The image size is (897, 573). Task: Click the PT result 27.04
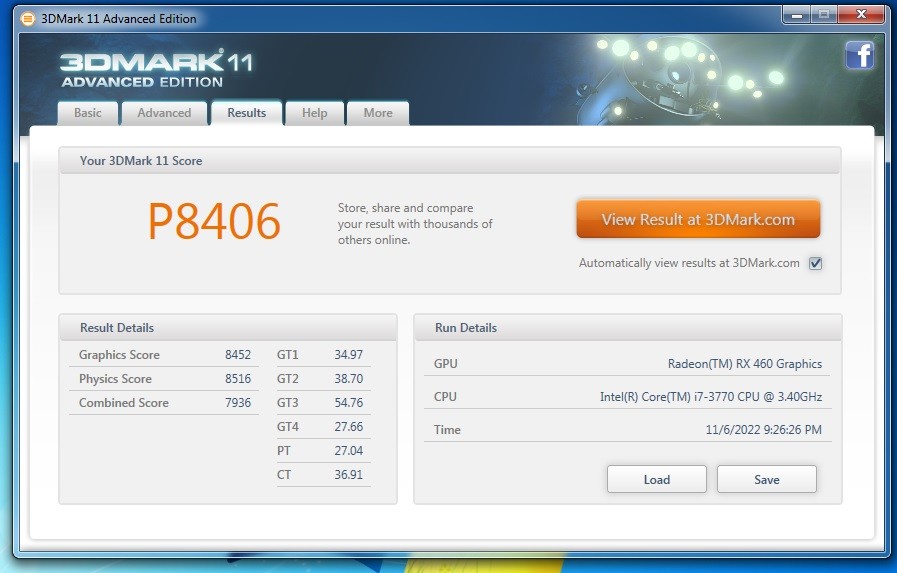(x=348, y=451)
